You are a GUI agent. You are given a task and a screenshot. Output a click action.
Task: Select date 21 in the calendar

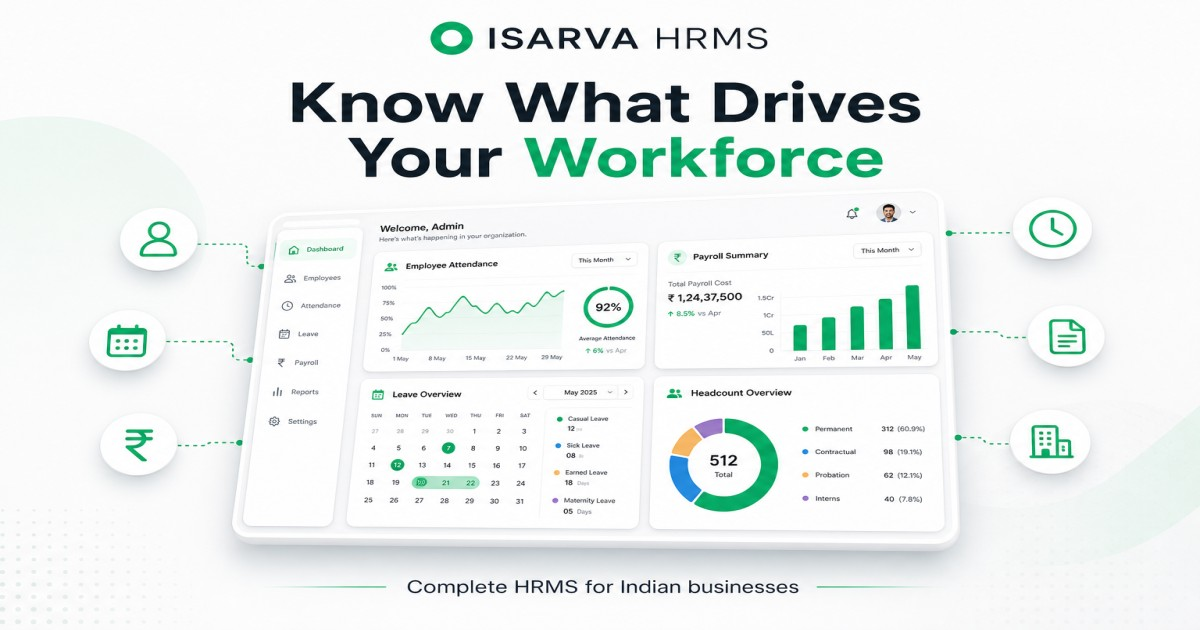pos(446,483)
